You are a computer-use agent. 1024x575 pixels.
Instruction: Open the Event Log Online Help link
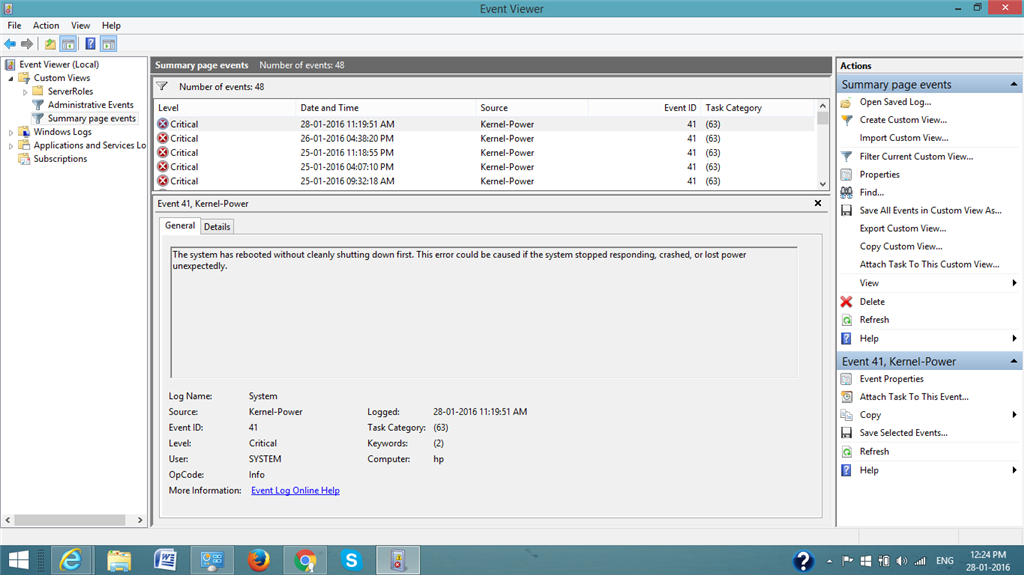click(x=295, y=491)
